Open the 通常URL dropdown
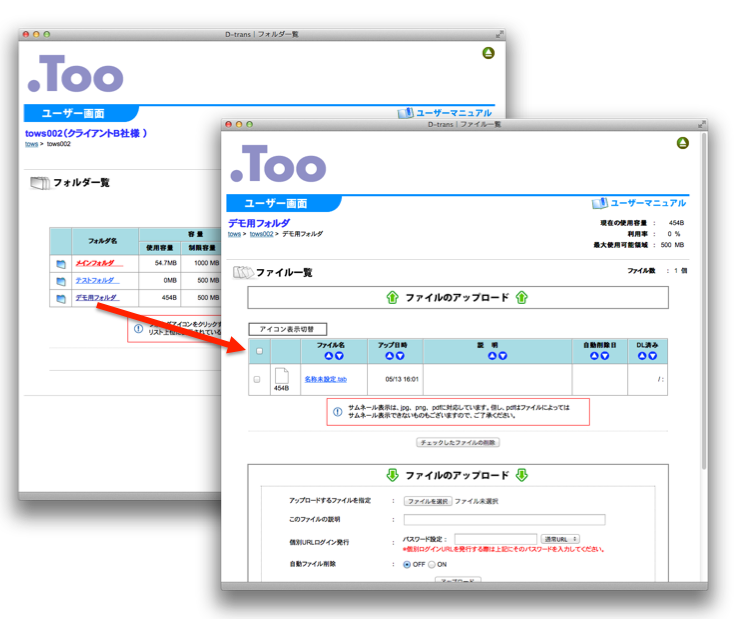The image size is (735, 619). (x=559, y=539)
